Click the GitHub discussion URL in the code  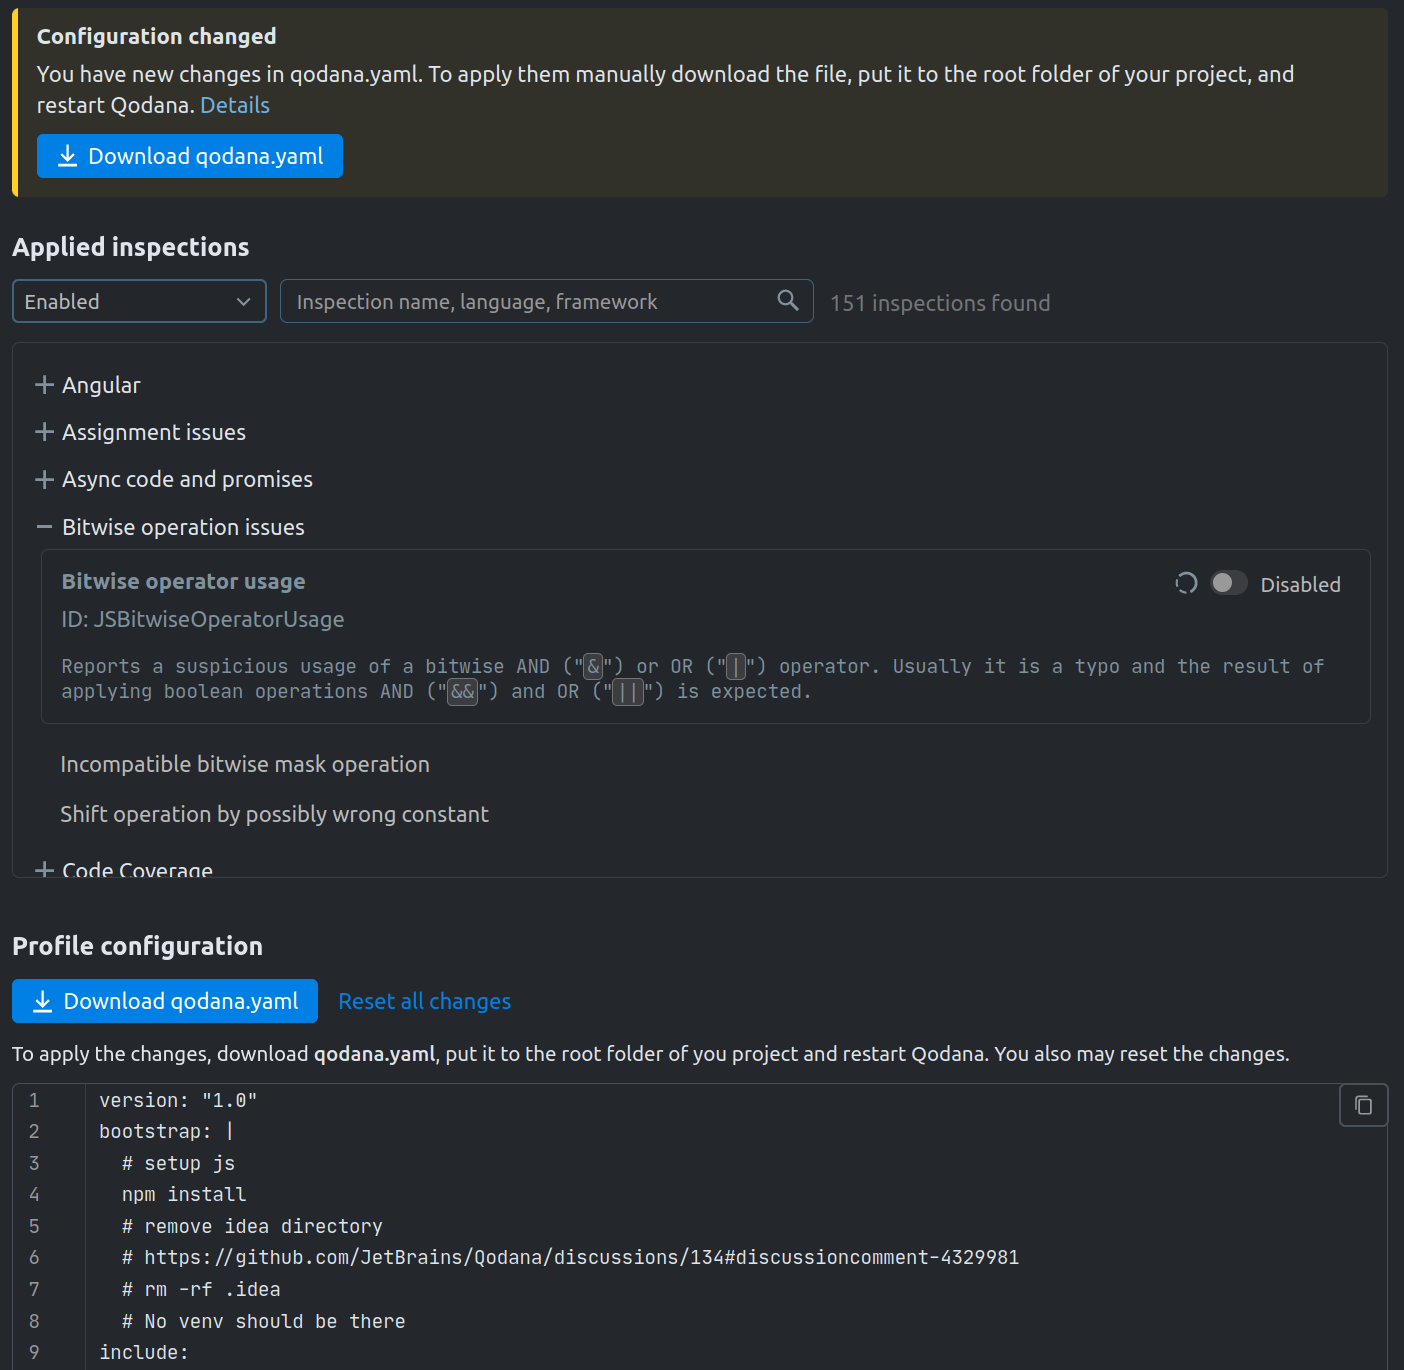582,1257
